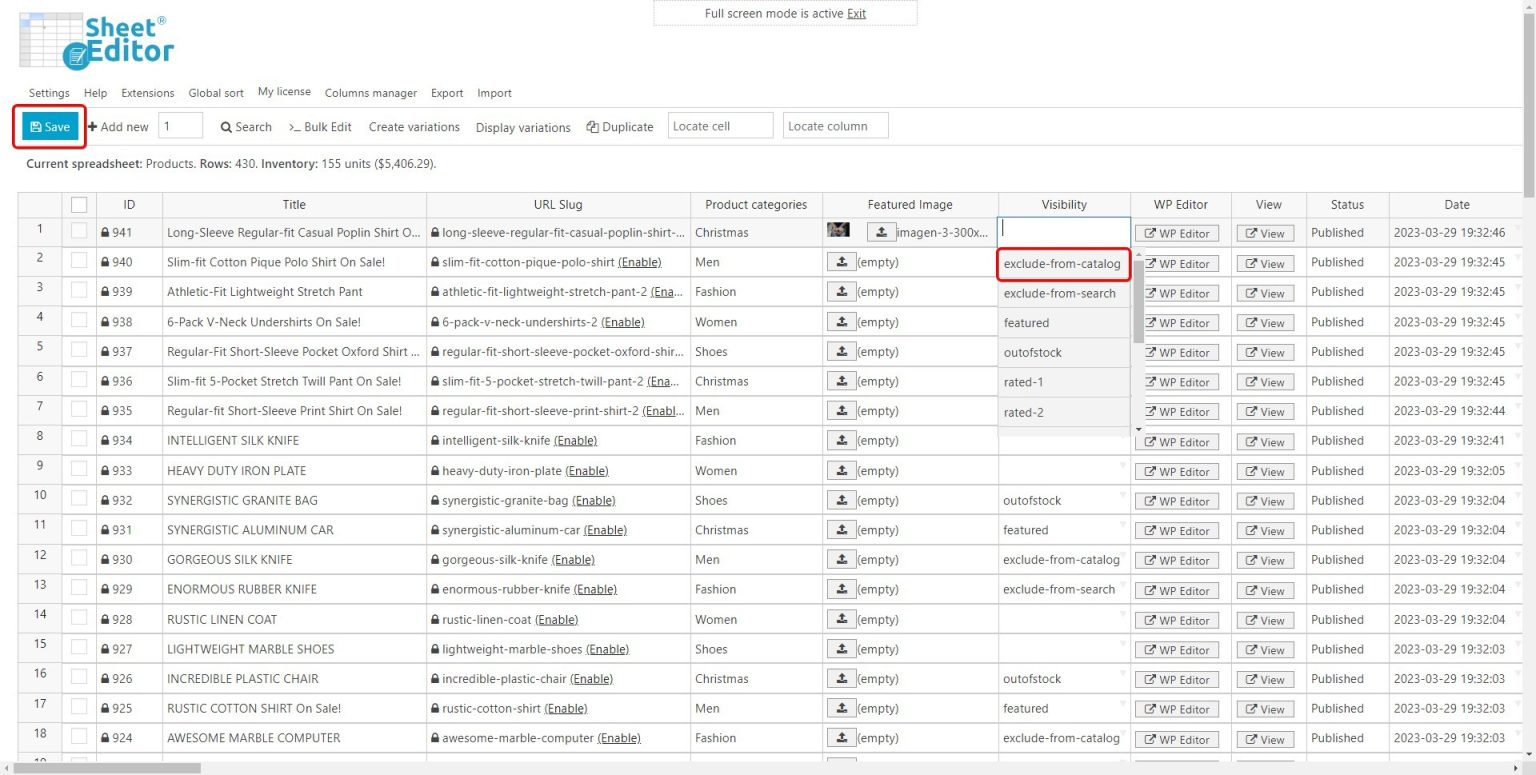The width and height of the screenshot is (1536, 775).
Task: Exit full screen mode via the Exit link
Action: (x=855, y=13)
